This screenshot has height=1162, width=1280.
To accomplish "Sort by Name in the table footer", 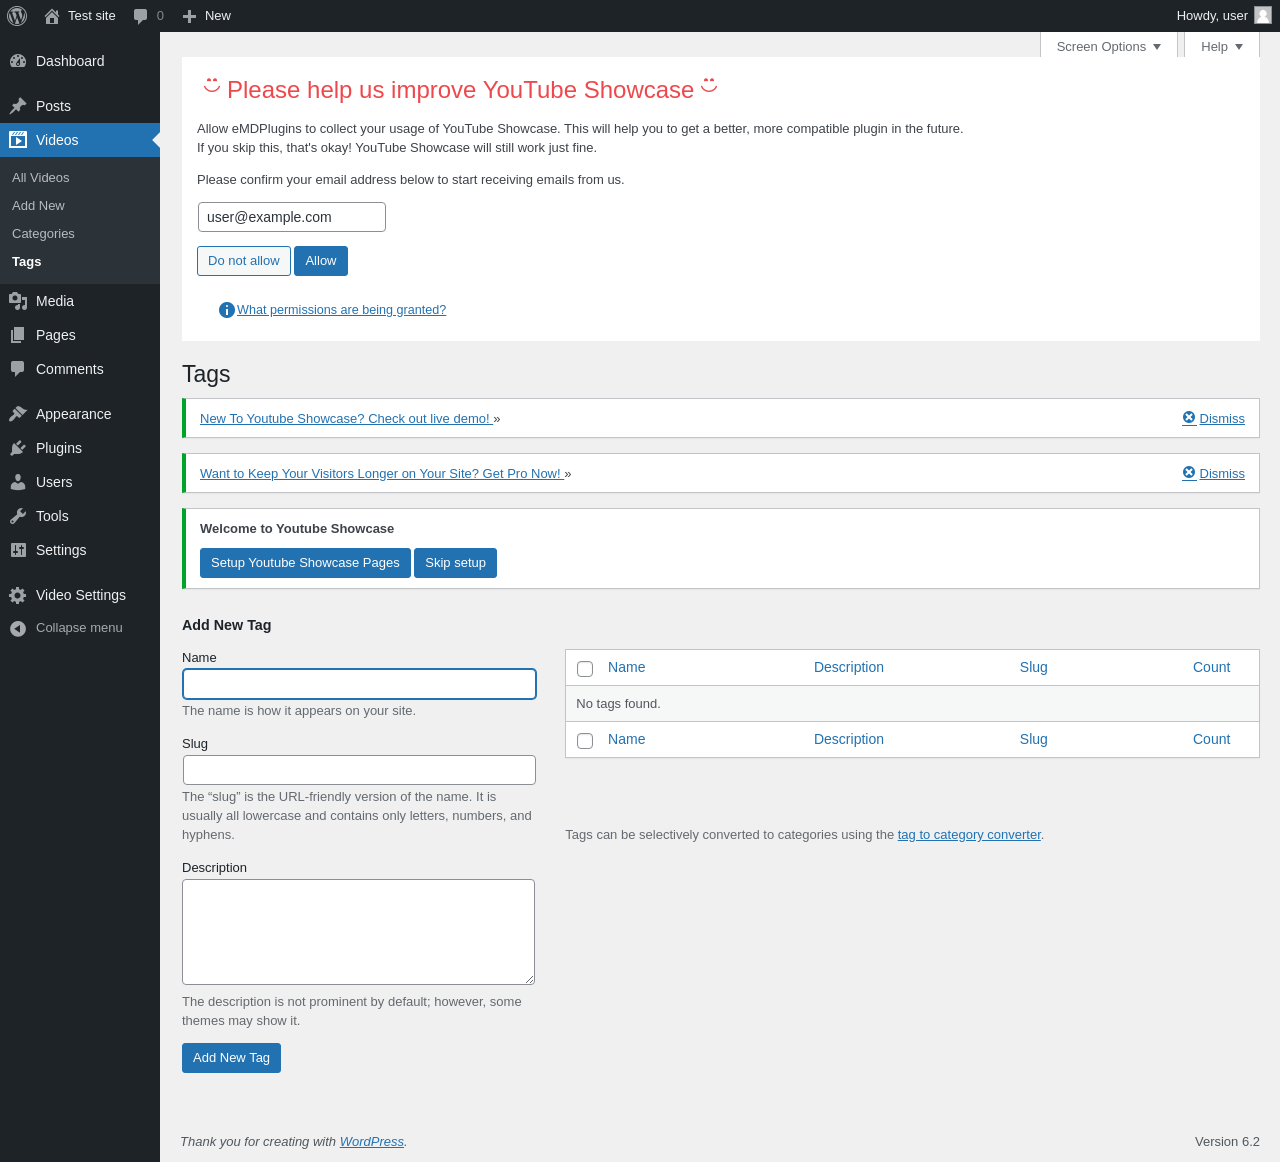I will (x=627, y=739).
